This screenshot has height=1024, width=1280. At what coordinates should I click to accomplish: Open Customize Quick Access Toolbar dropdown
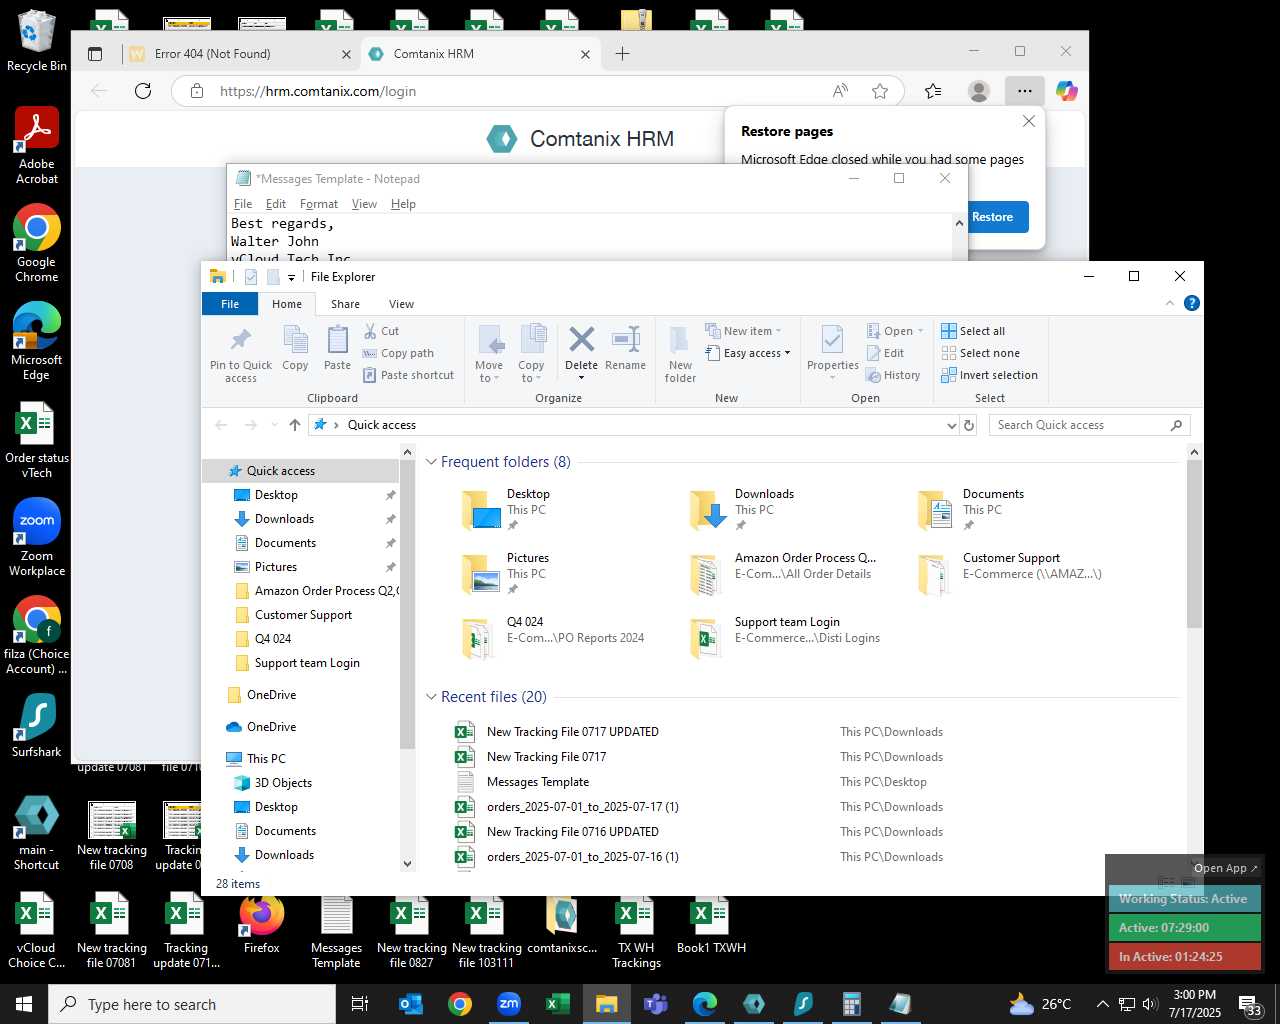point(292,278)
